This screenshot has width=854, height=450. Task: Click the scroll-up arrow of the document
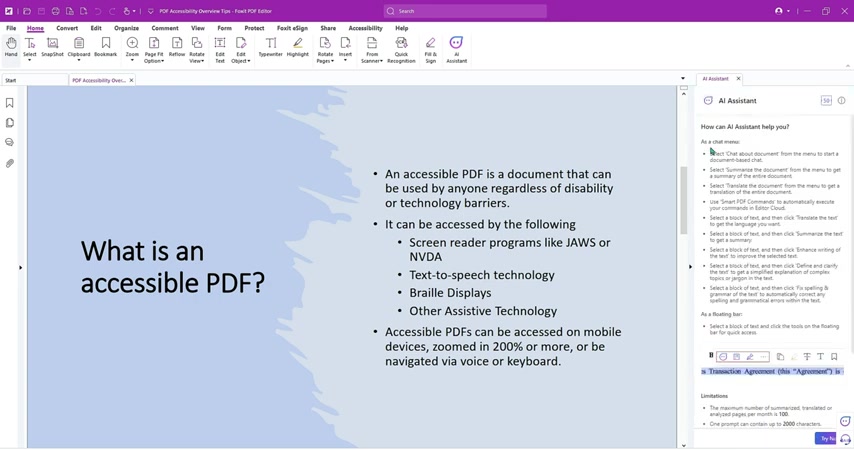pos(684,94)
